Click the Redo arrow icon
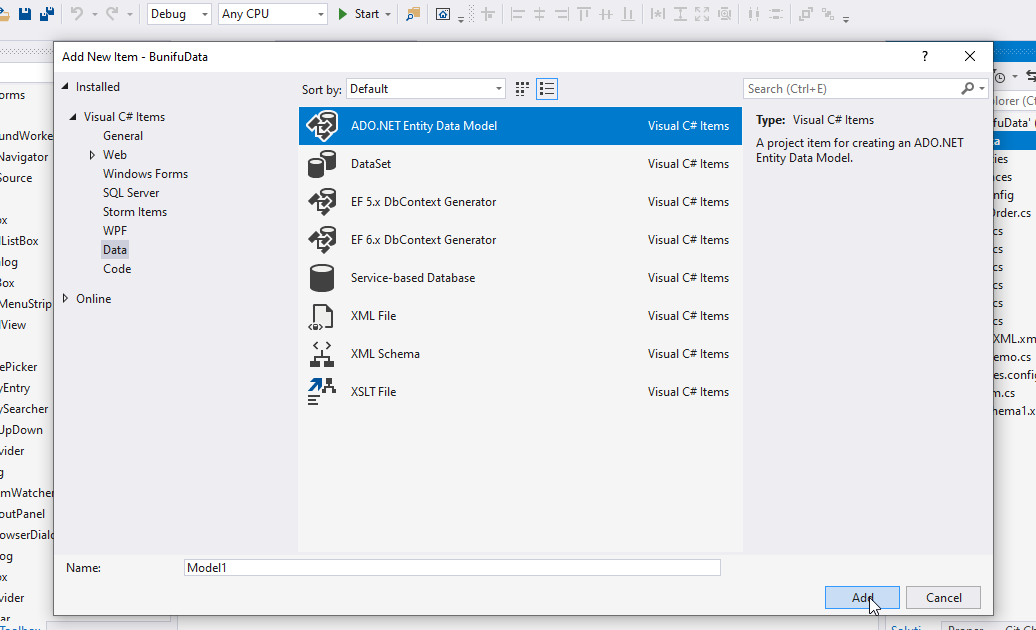1036x630 pixels. [x=112, y=14]
